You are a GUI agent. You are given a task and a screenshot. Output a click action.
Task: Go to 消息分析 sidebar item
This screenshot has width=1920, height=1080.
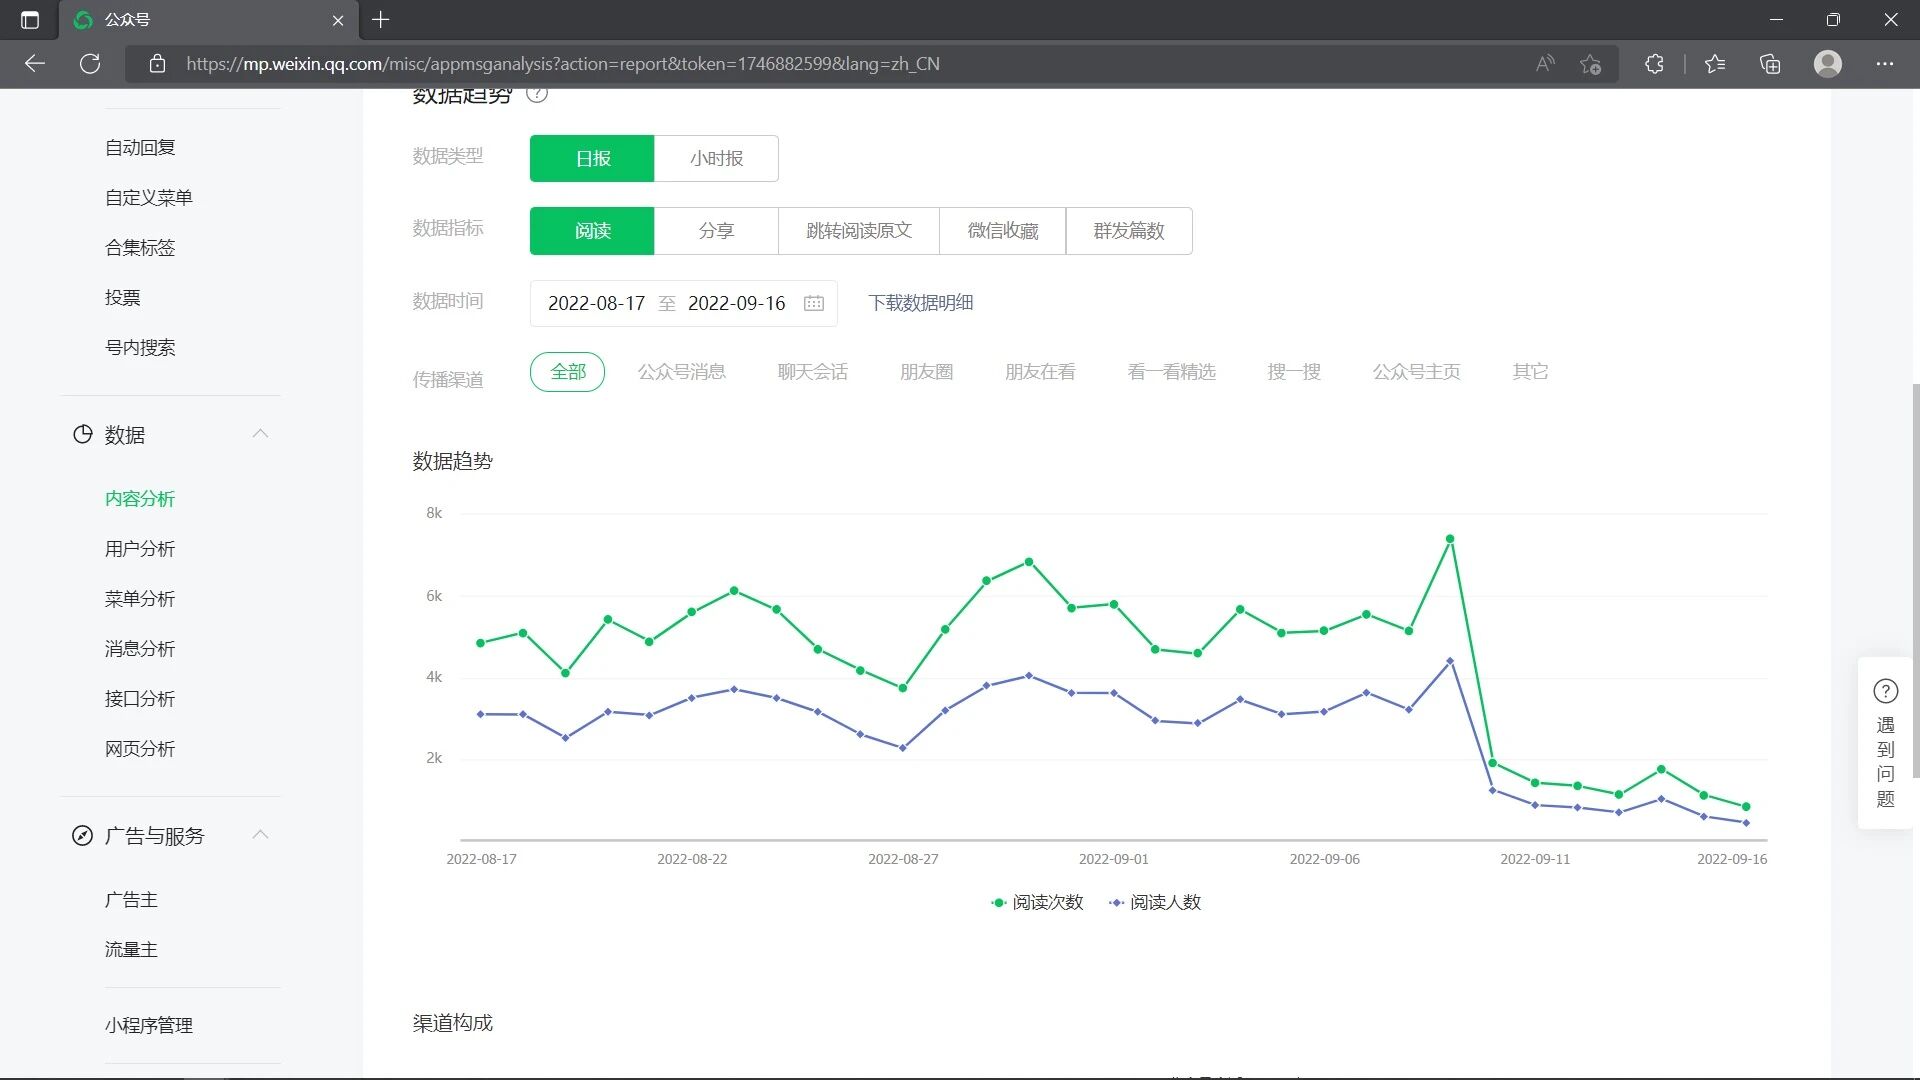pos(140,649)
